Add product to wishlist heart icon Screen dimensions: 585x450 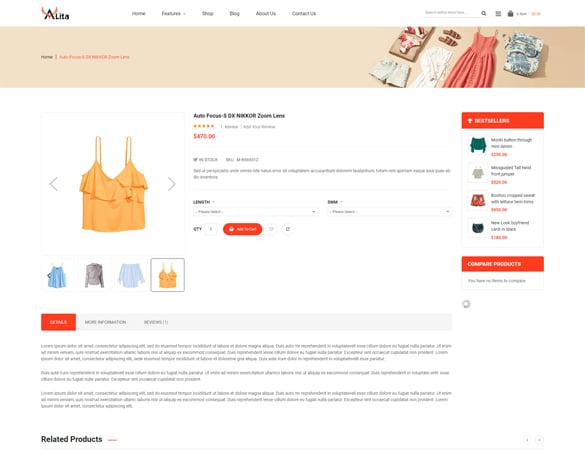coord(271,229)
